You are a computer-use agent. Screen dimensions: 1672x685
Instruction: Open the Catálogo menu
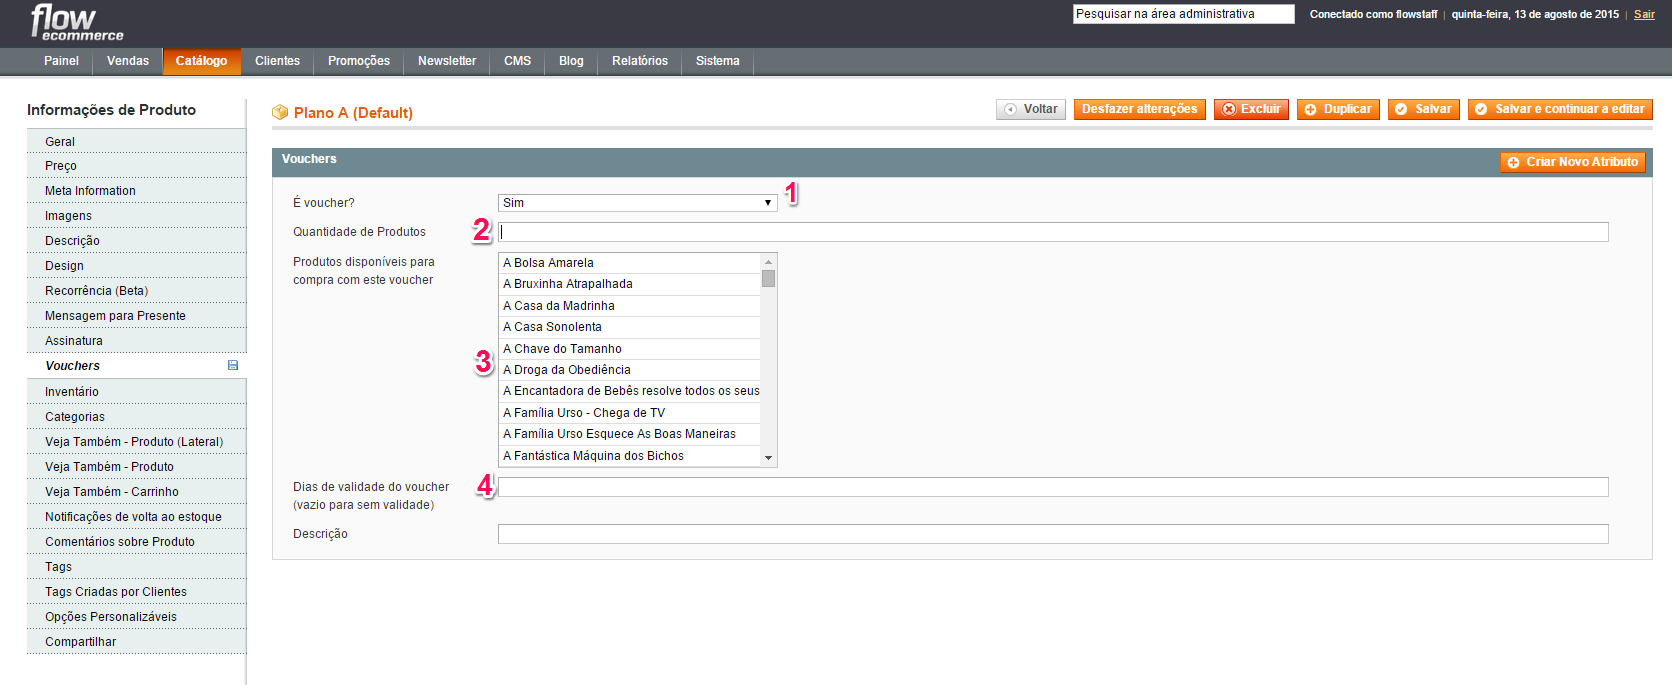click(201, 61)
